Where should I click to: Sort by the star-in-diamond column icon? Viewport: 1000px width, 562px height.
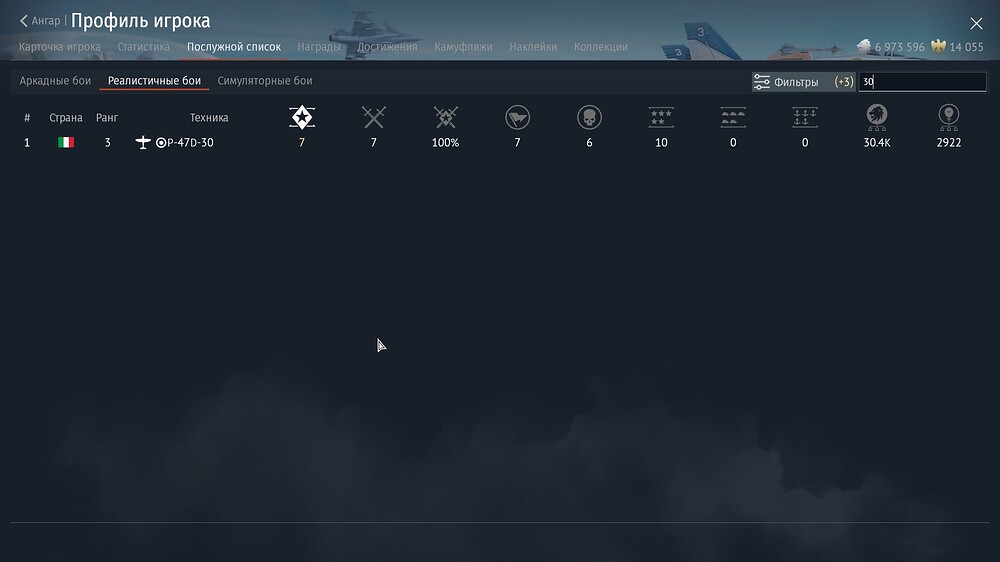[x=301, y=117]
